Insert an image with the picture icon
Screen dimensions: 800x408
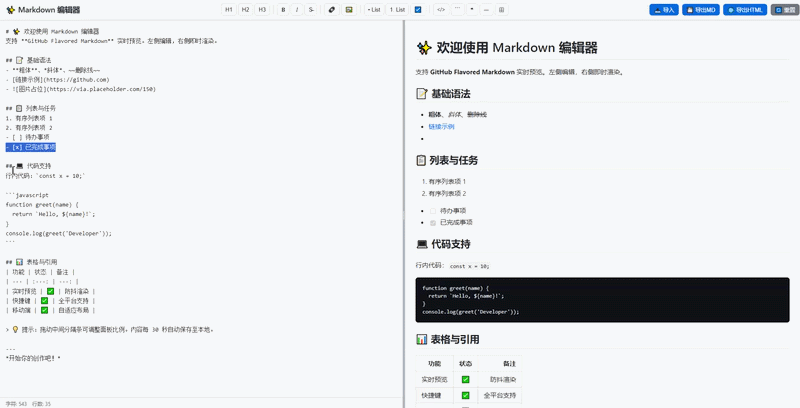349,9
